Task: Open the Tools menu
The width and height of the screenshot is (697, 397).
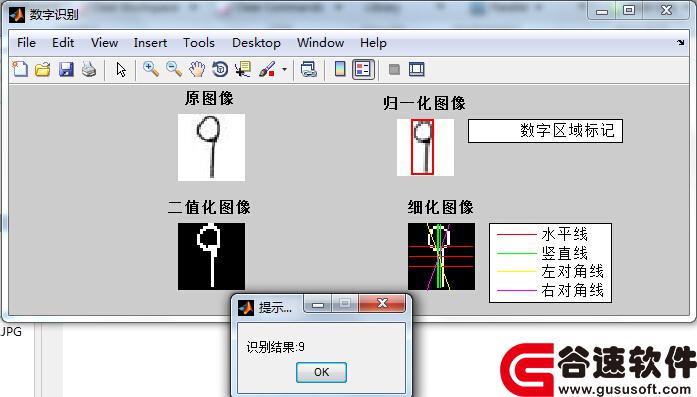Action: click(199, 43)
